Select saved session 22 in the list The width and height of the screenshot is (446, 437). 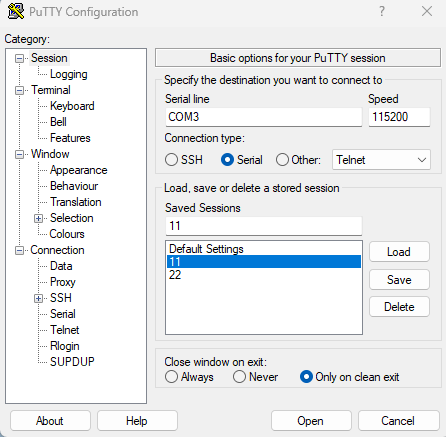264,275
